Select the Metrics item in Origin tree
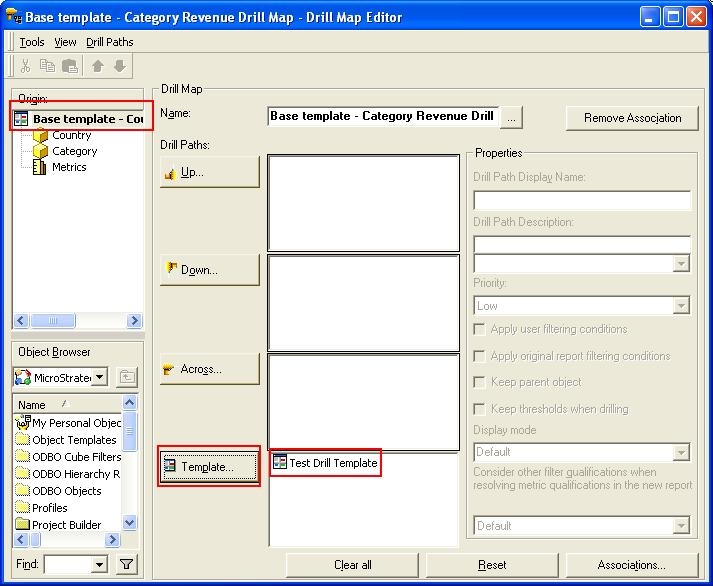This screenshot has width=713, height=586. (69, 167)
